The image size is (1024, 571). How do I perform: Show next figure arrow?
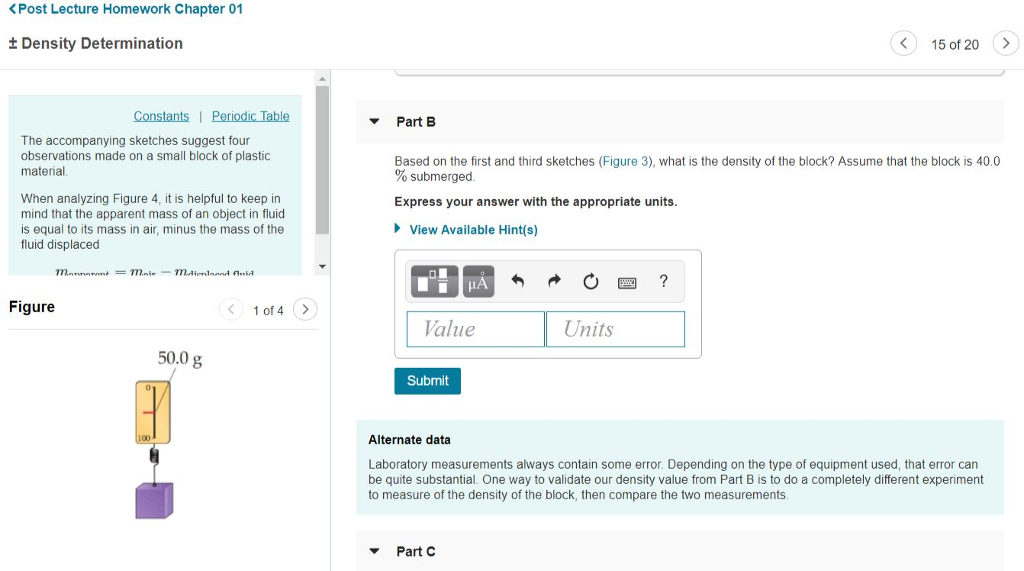pos(305,309)
